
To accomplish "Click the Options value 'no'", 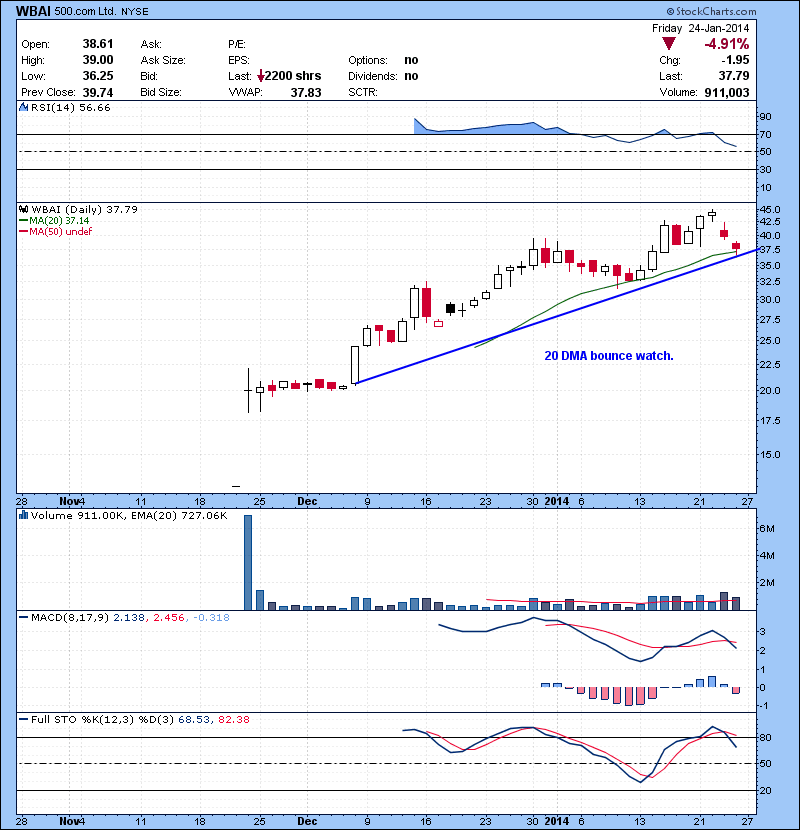I will 411,60.
